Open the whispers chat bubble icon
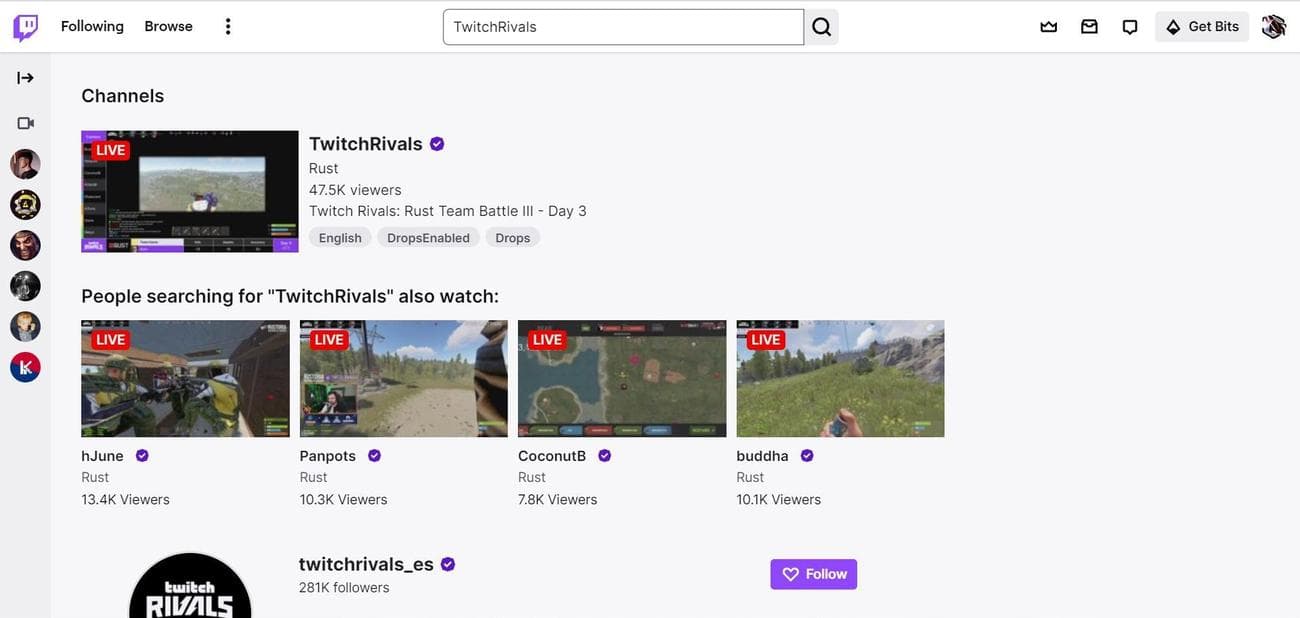Image resolution: width=1300 pixels, height=618 pixels. 1130,27
